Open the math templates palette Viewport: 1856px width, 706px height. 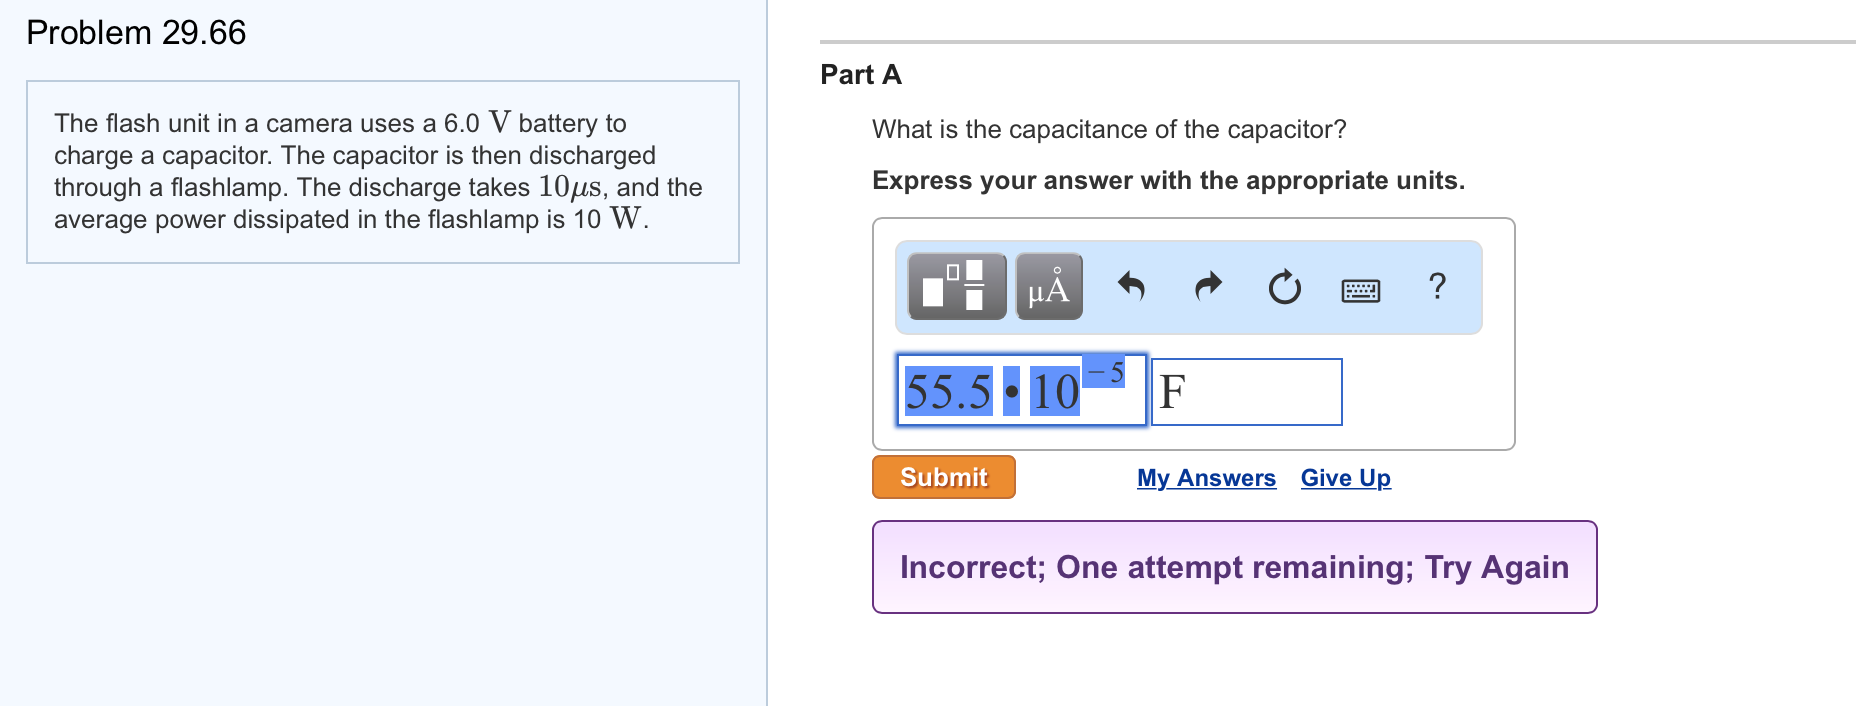(956, 287)
